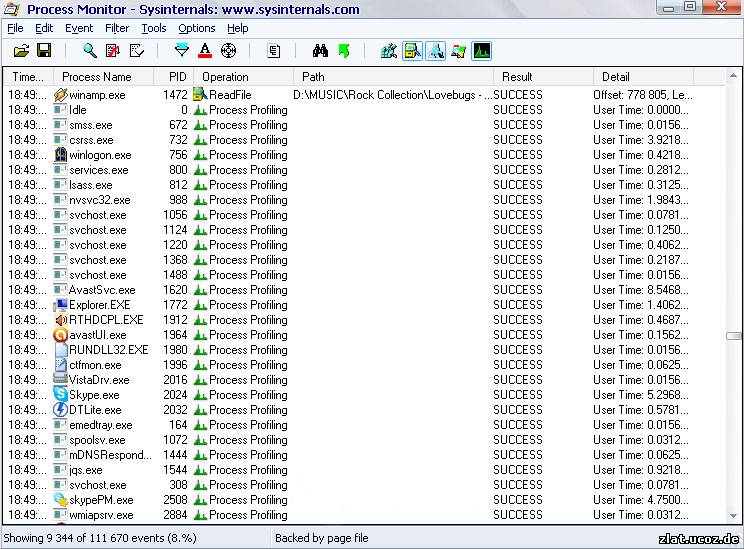Toggle the Autoscroll toolbar icon

113,50
